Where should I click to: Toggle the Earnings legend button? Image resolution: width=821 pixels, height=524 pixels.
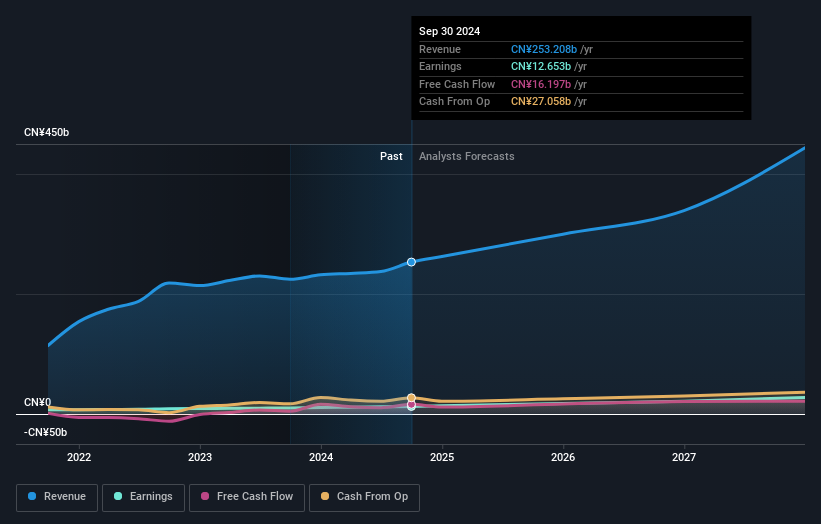coord(143,497)
